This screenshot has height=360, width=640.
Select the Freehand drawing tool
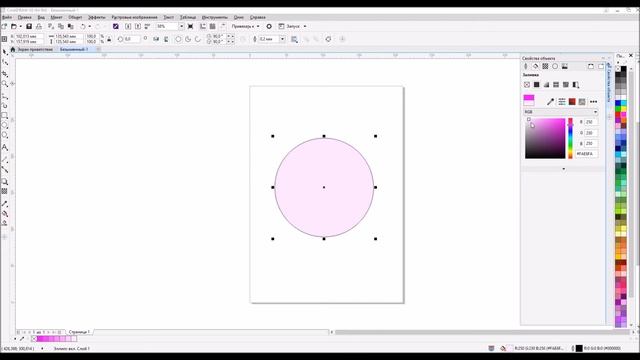tap(5, 96)
